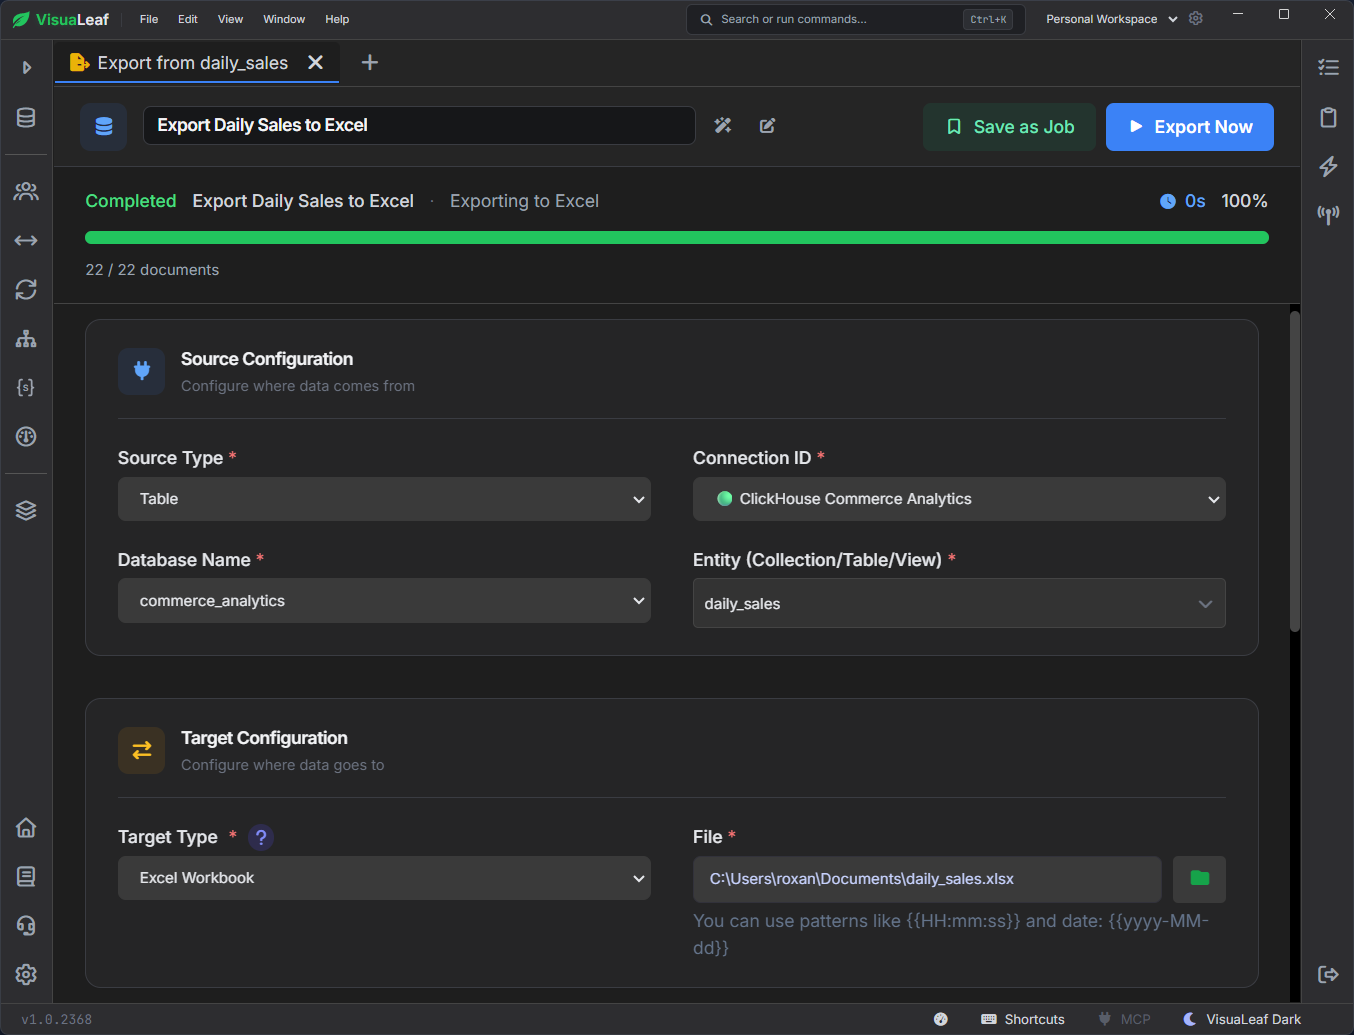Click the Source Configuration plug icon
This screenshot has height=1035, width=1354.
pos(141,371)
